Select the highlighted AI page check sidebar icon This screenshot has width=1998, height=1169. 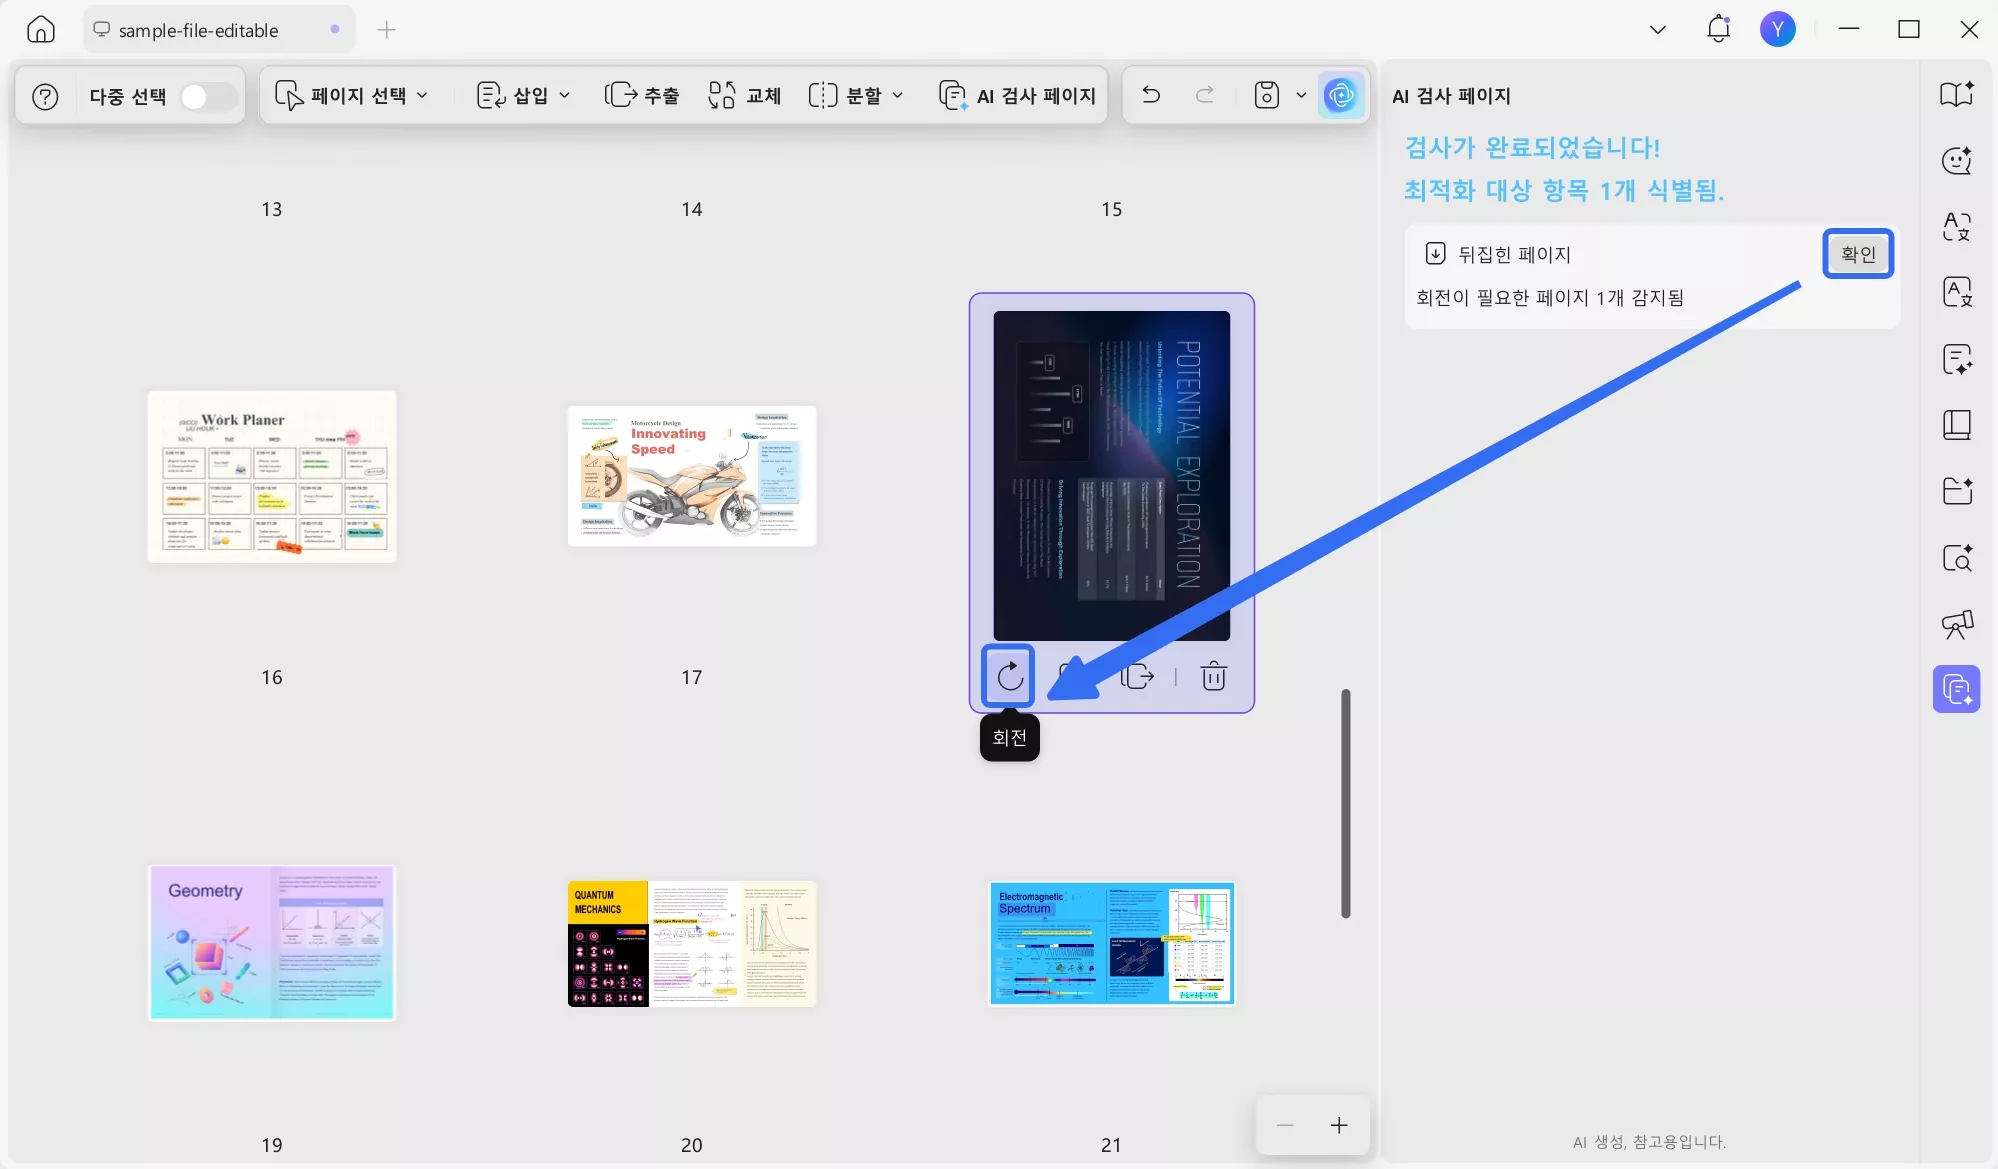pyautogui.click(x=1956, y=689)
